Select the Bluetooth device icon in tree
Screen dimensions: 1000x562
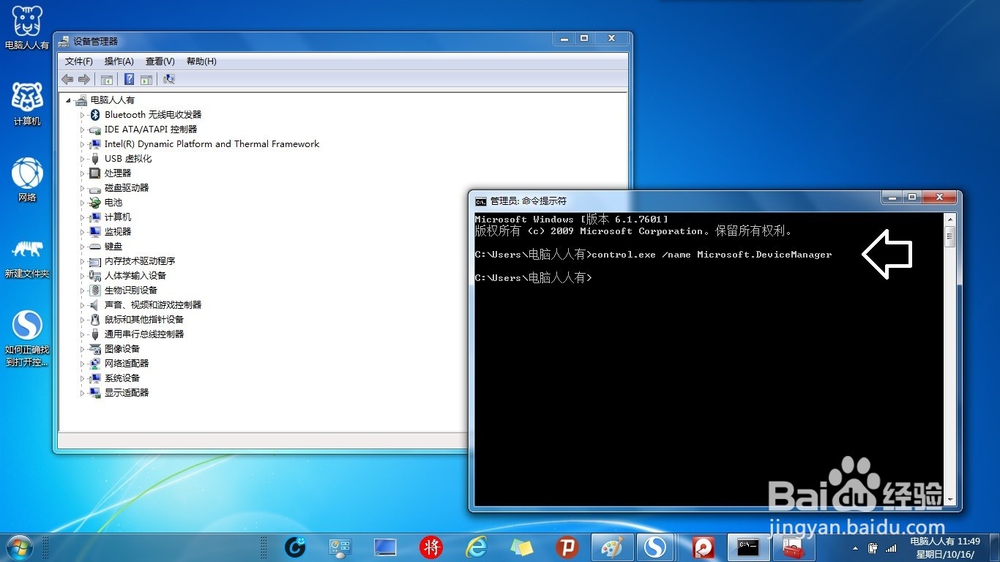95,115
